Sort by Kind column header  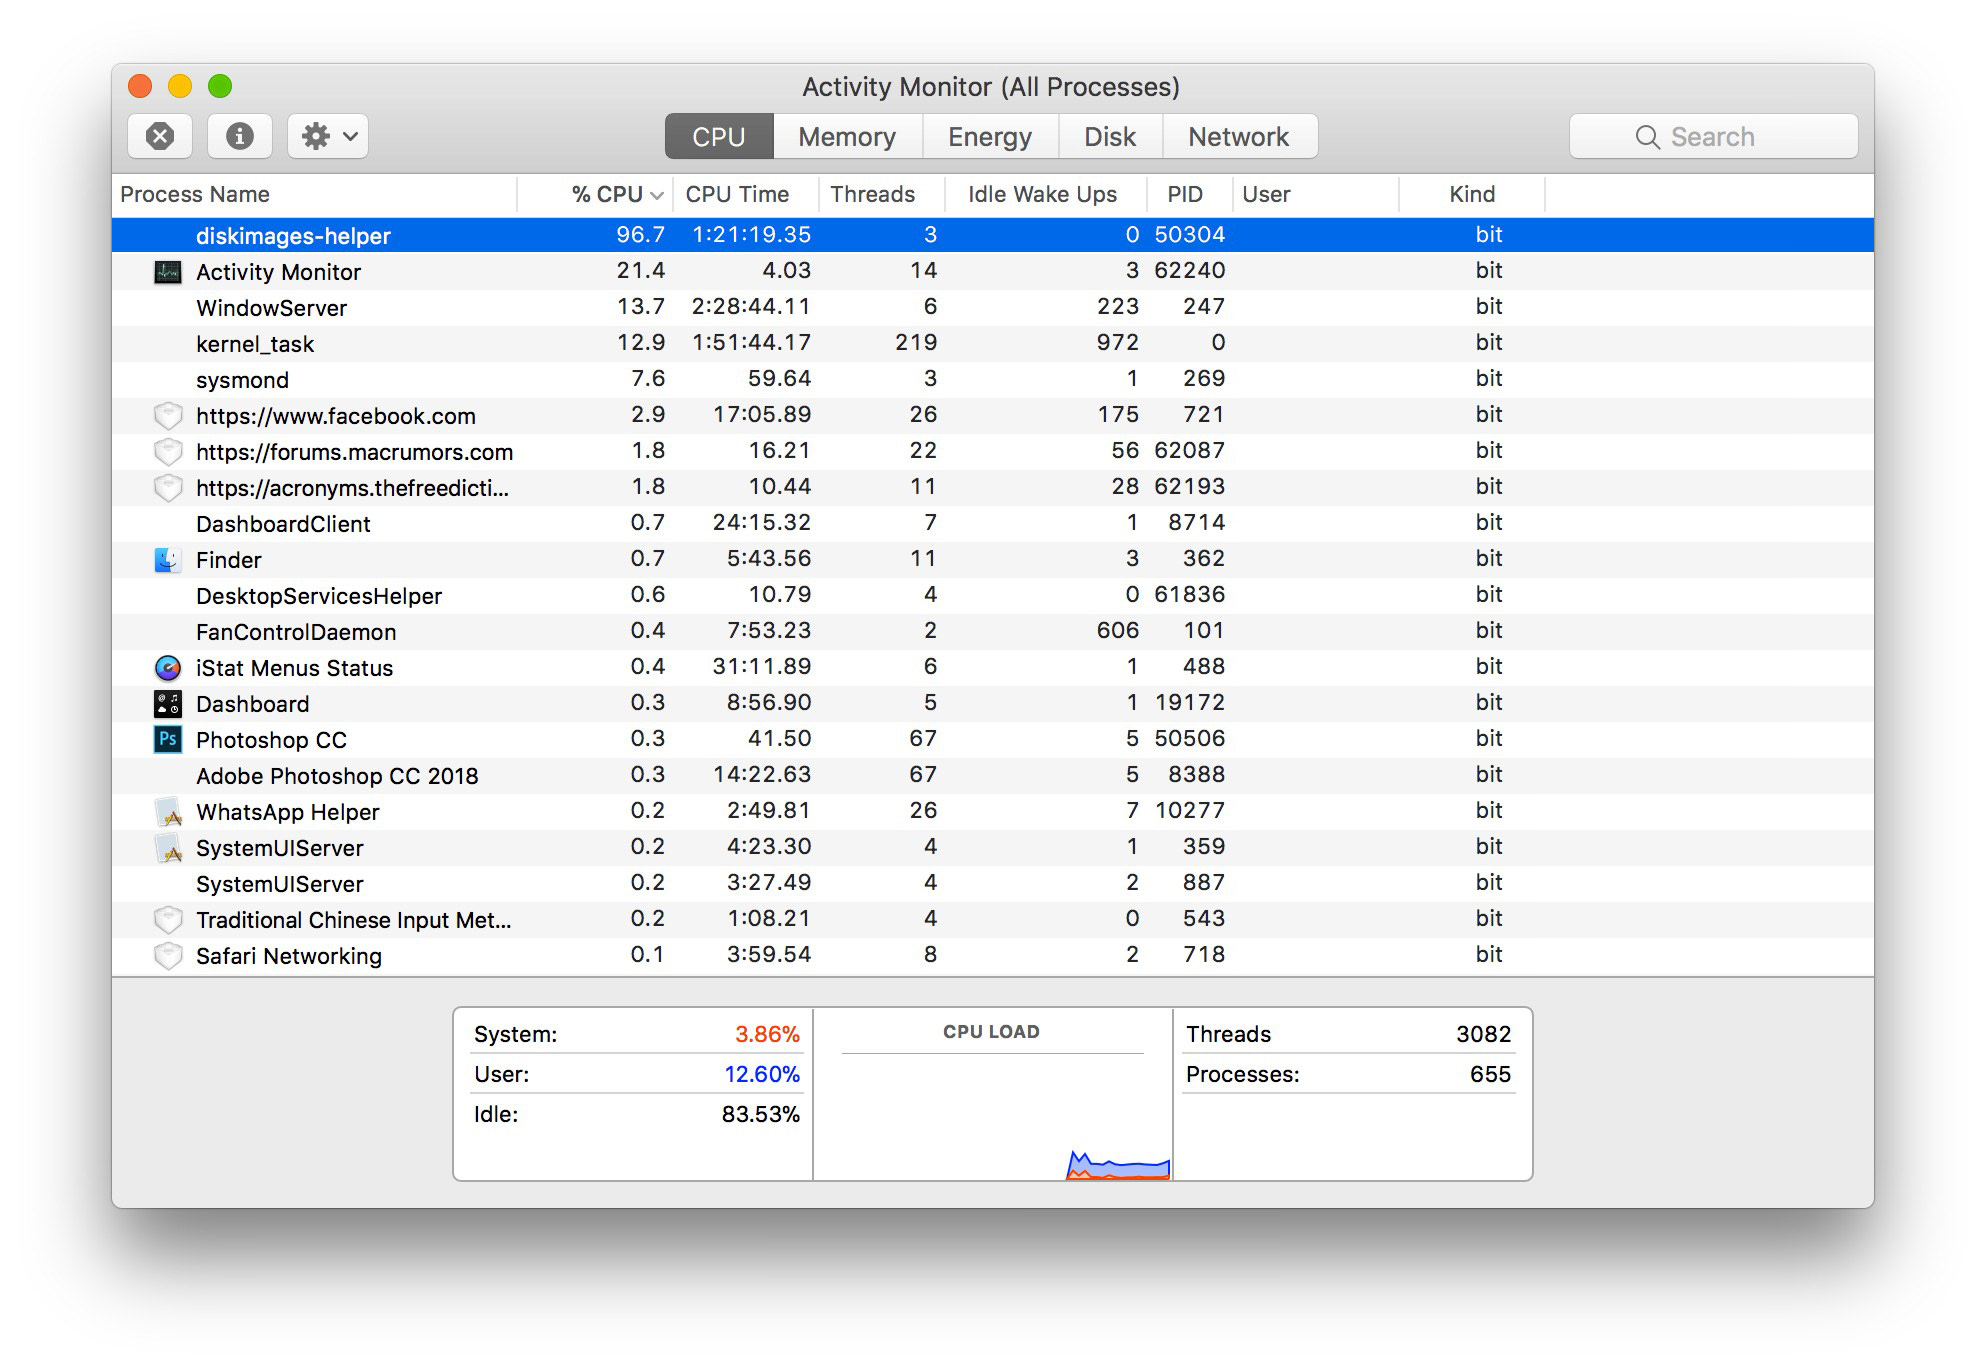[1472, 195]
